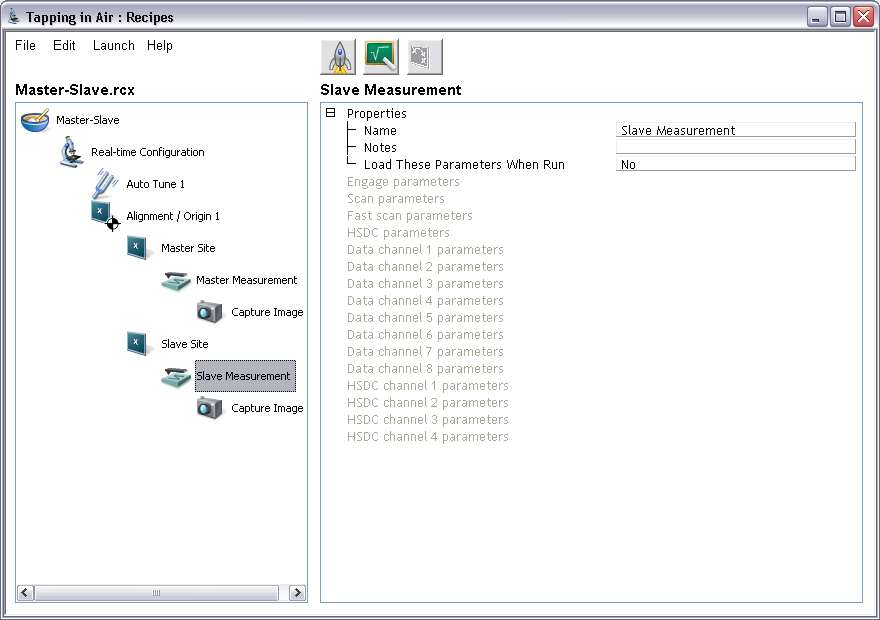
Task: Select the Master Site tree item
Action: coord(188,248)
